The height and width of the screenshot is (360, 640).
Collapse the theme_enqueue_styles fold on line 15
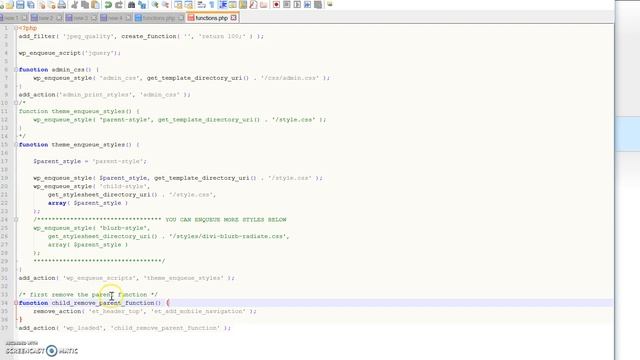pyautogui.click(x=16, y=144)
